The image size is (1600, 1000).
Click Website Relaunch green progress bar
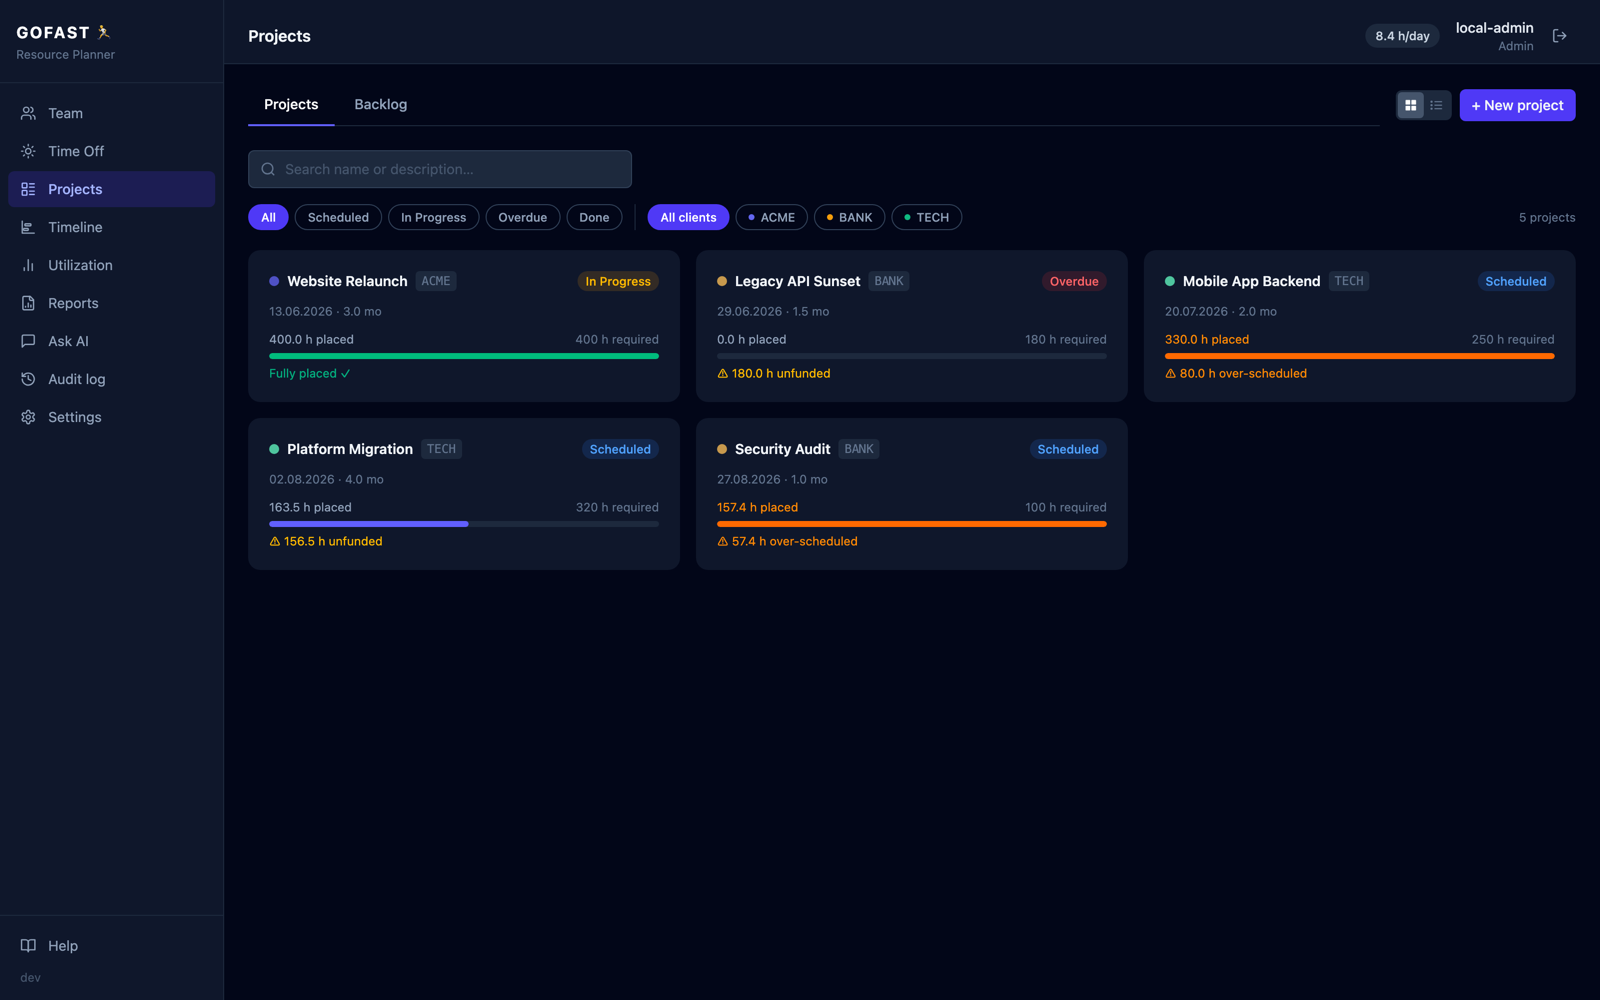click(x=464, y=356)
